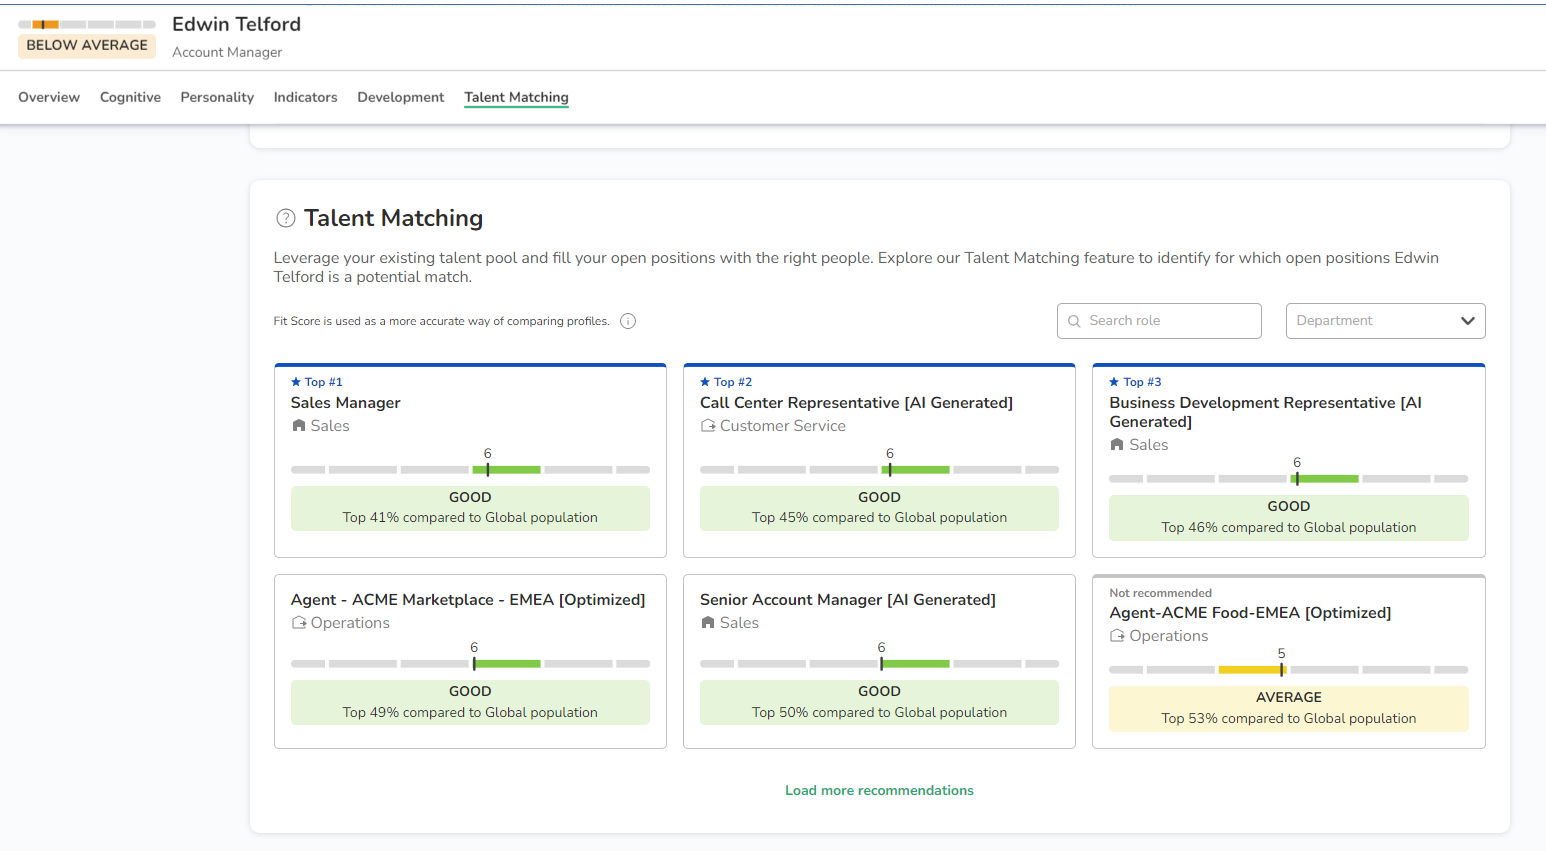The image size is (1546, 851).
Task: Click the Fit Score info icon
Action: (628, 321)
